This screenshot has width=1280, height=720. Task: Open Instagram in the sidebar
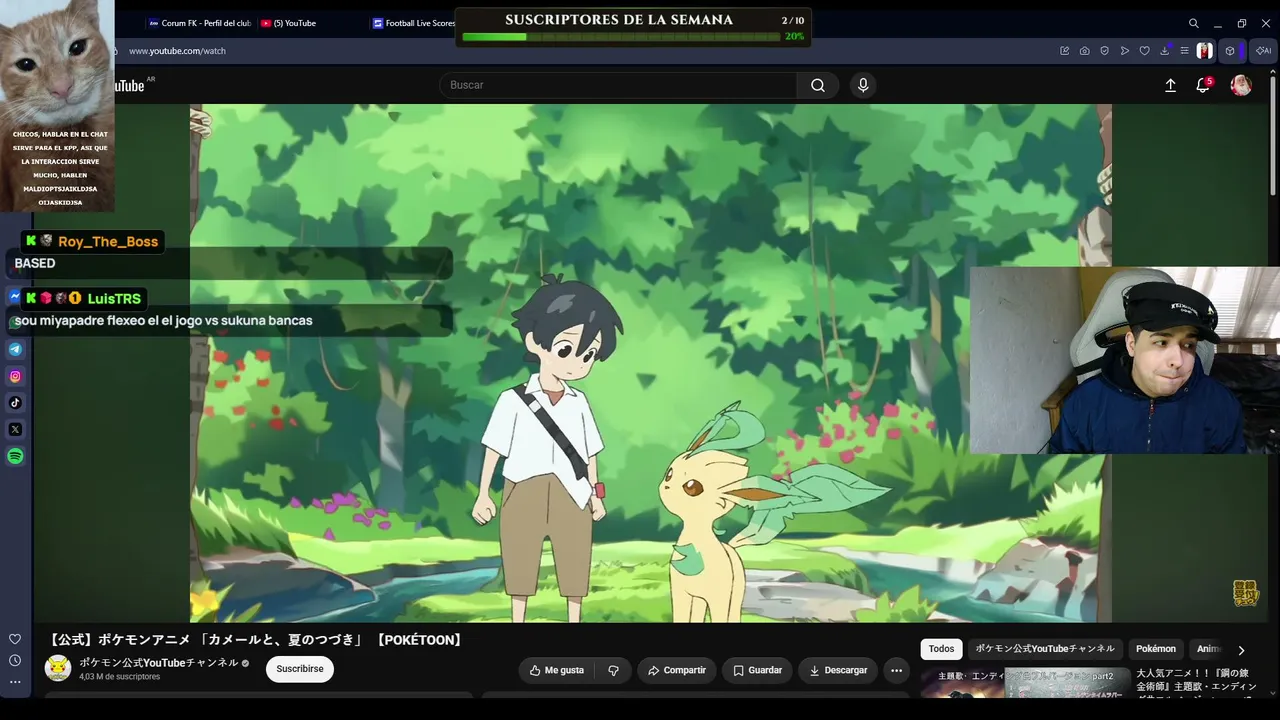point(15,377)
